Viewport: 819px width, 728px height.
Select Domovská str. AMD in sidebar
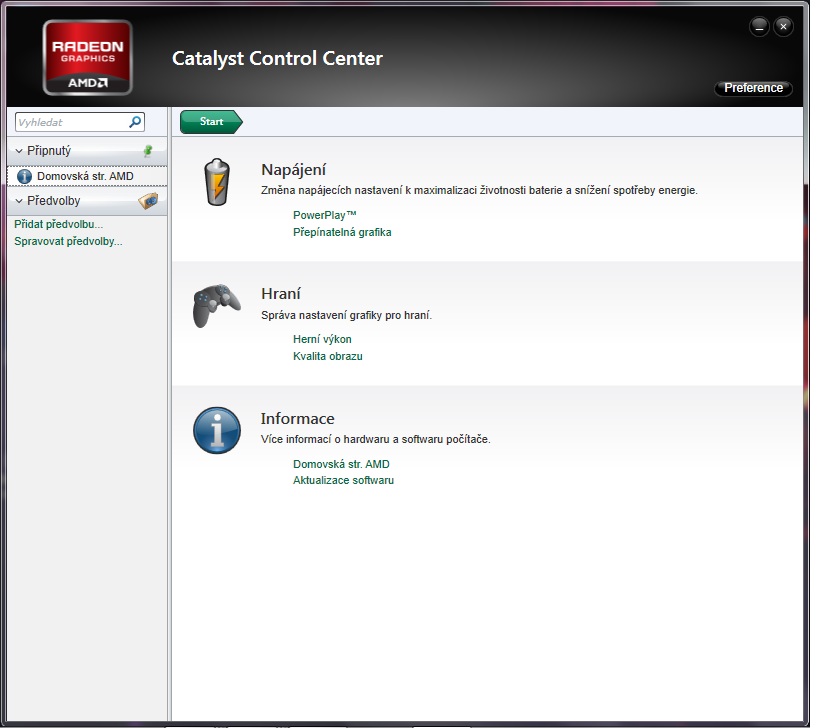click(85, 176)
